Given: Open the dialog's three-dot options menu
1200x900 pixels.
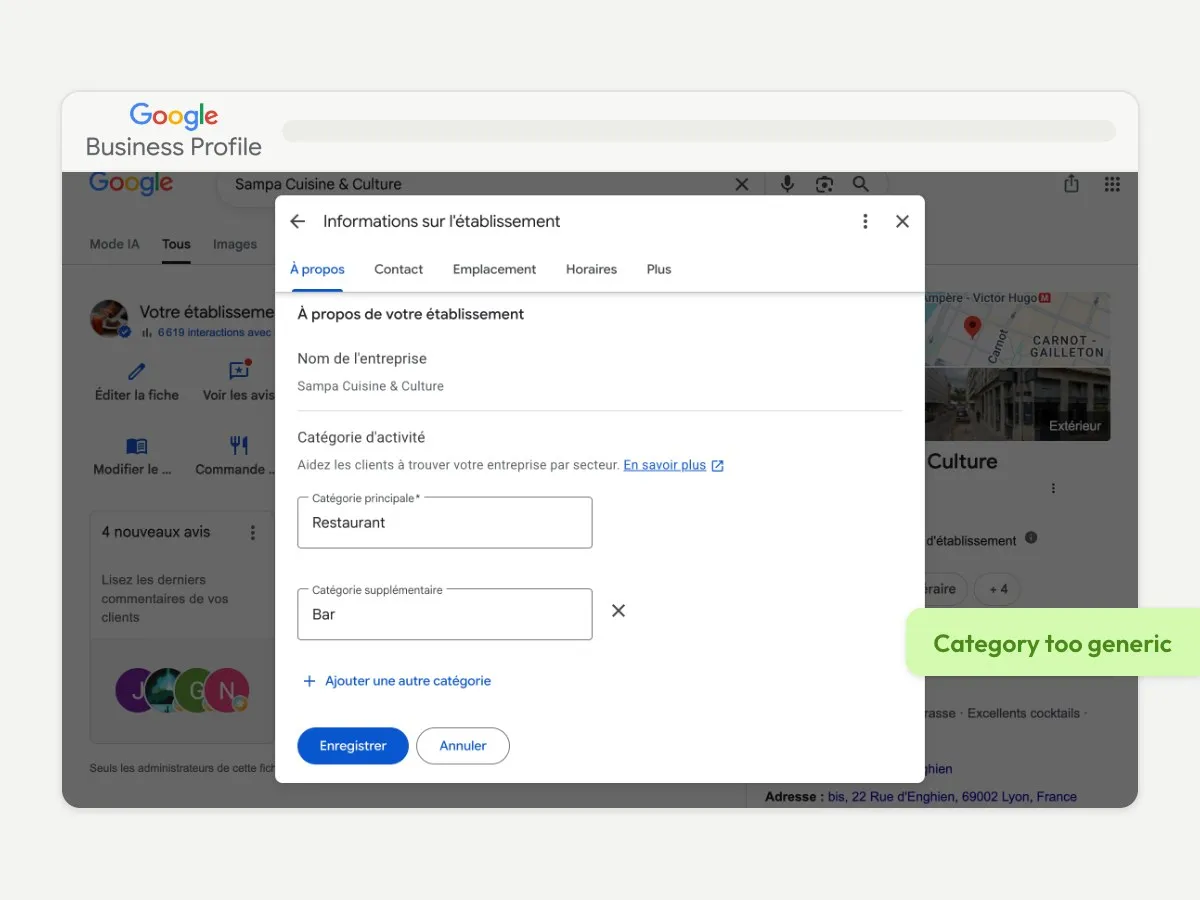Looking at the screenshot, I should (865, 222).
